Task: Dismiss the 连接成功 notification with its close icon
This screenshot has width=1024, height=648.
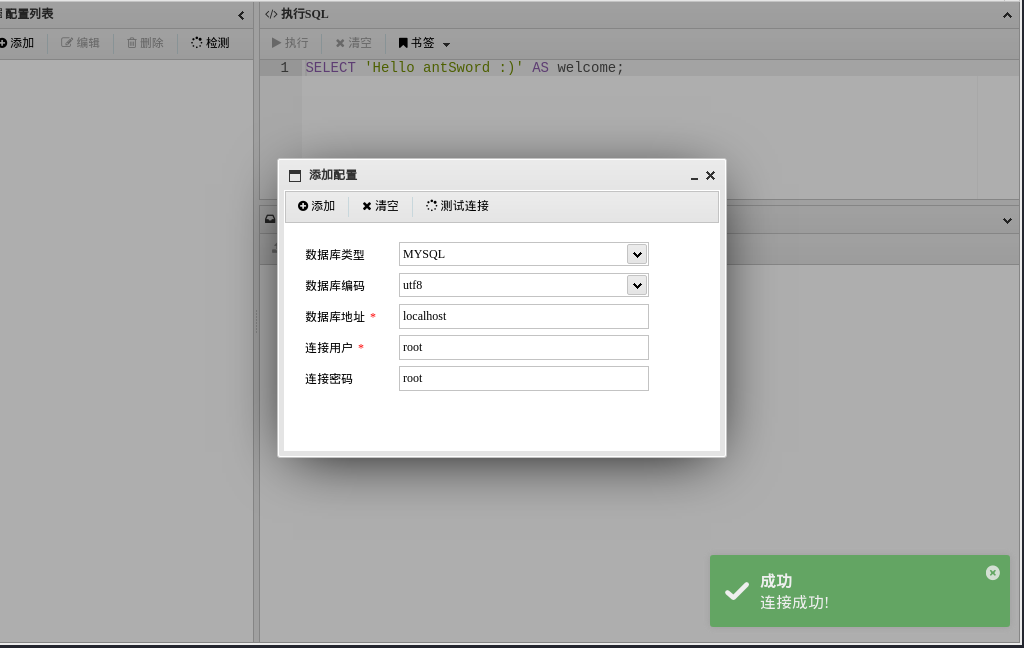Action: pos(993,573)
